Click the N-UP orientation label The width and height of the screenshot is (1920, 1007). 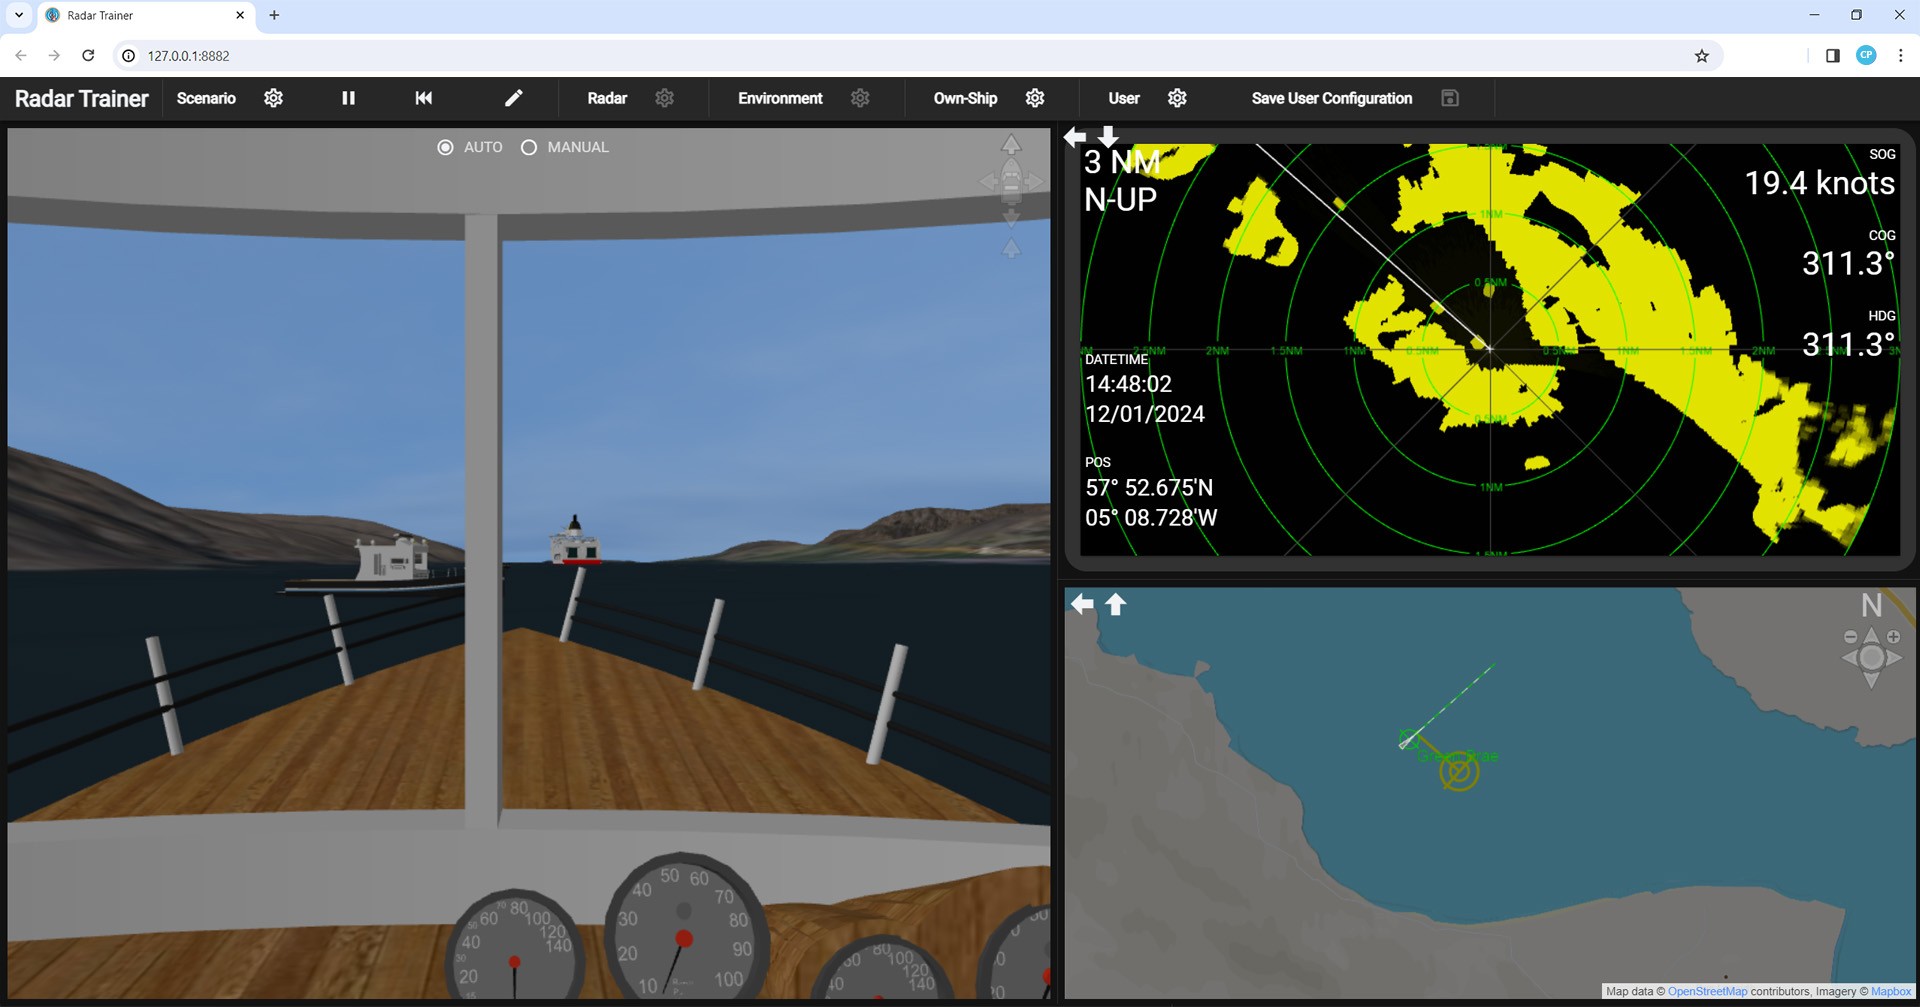point(1120,199)
